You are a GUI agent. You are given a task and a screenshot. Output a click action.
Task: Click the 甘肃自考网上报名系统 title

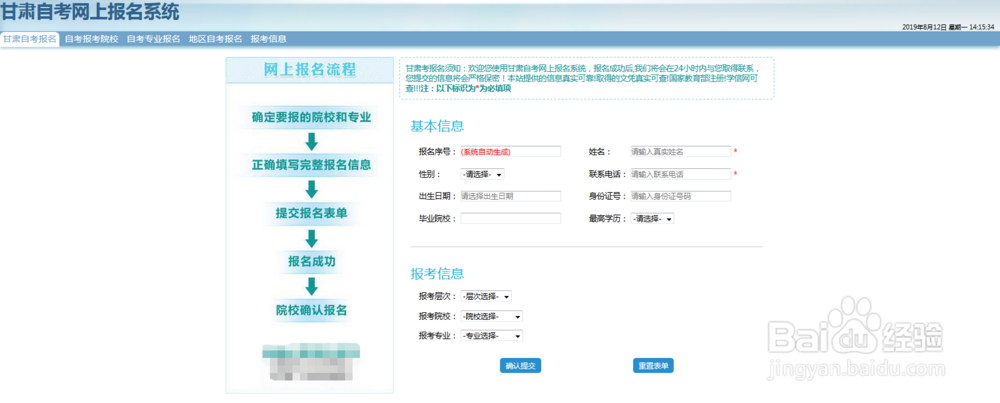pyautogui.click(x=90, y=11)
